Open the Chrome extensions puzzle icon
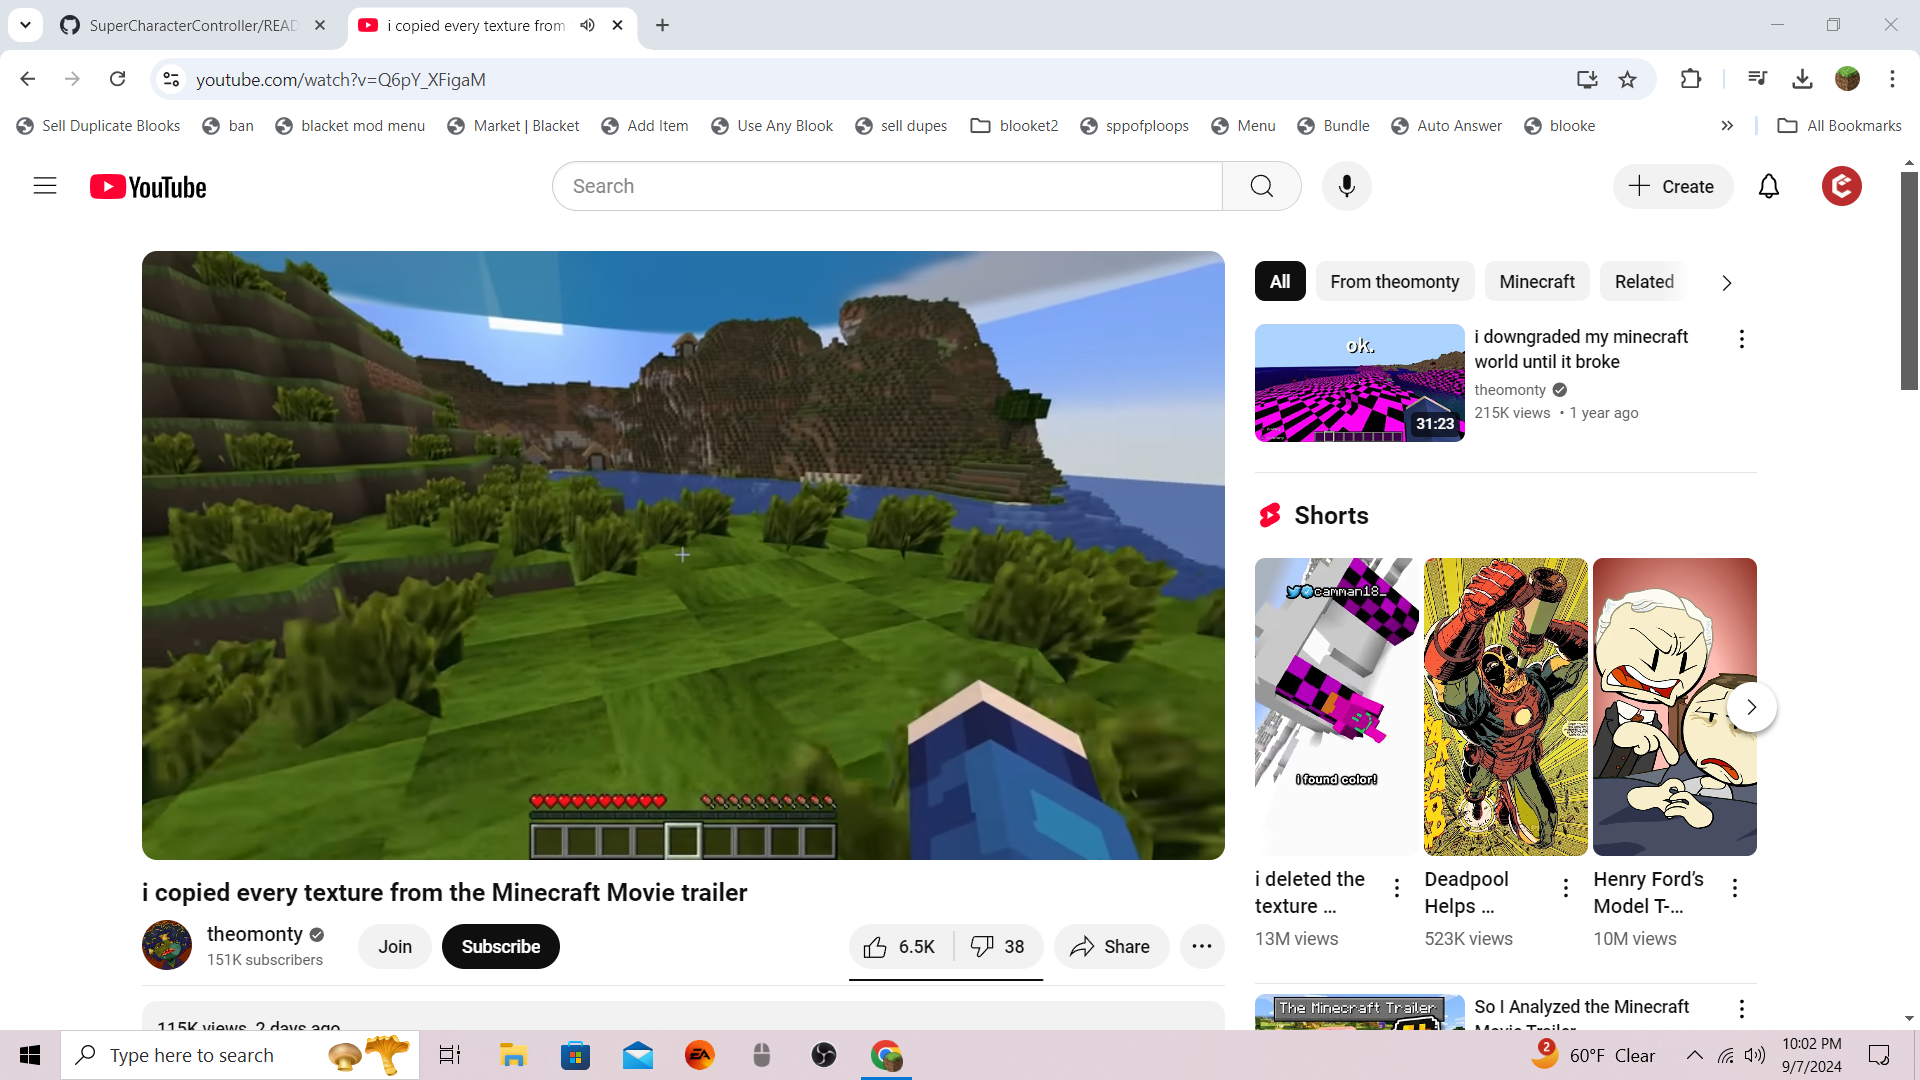The height and width of the screenshot is (1080, 1920). pos(1690,79)
